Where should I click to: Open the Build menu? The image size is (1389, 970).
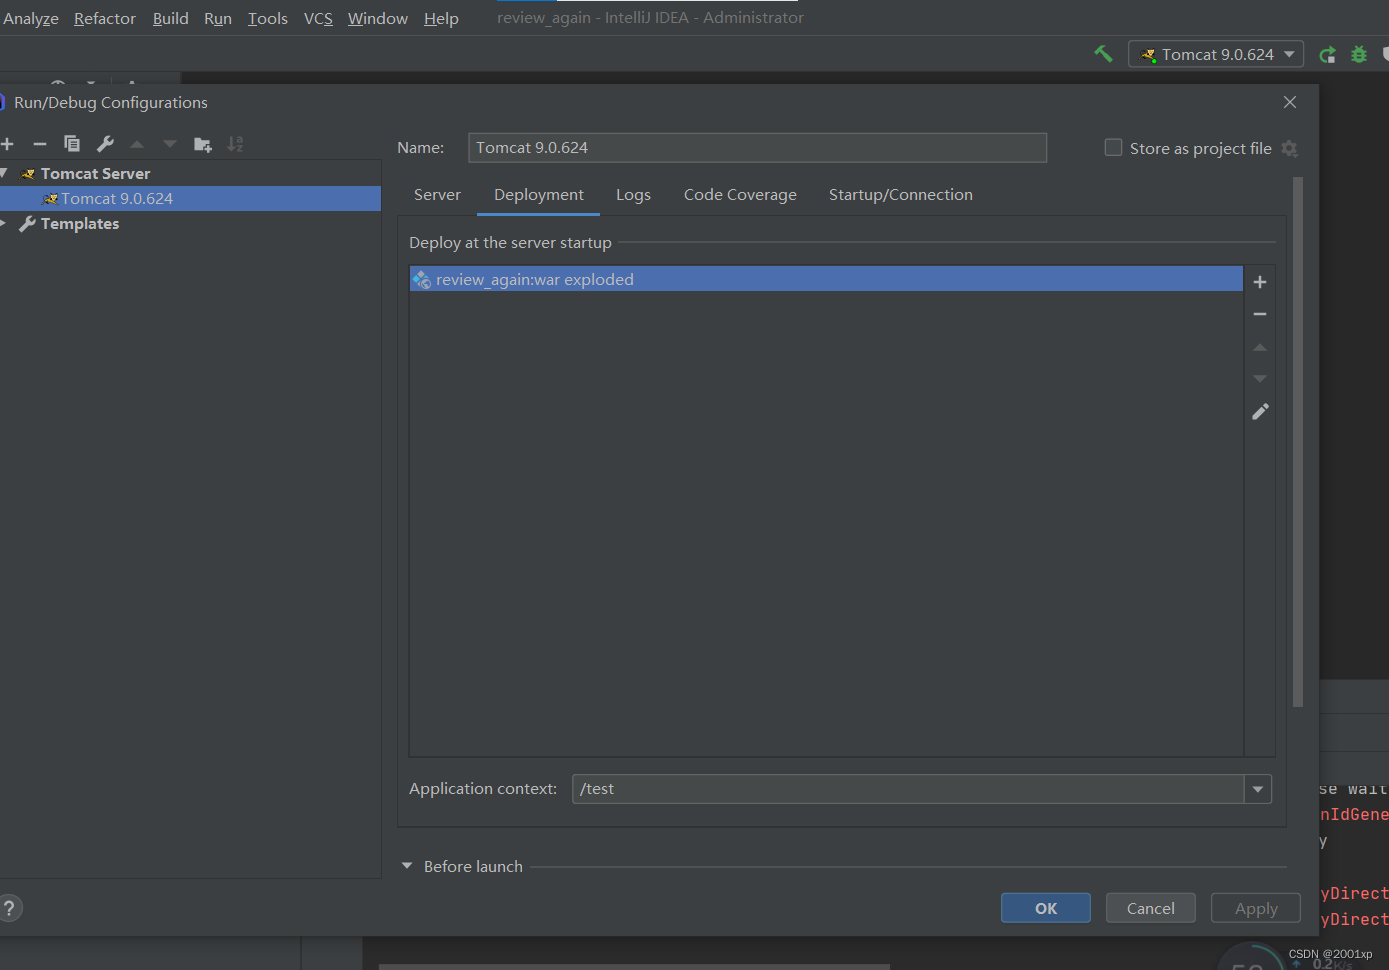pos(171,18)
